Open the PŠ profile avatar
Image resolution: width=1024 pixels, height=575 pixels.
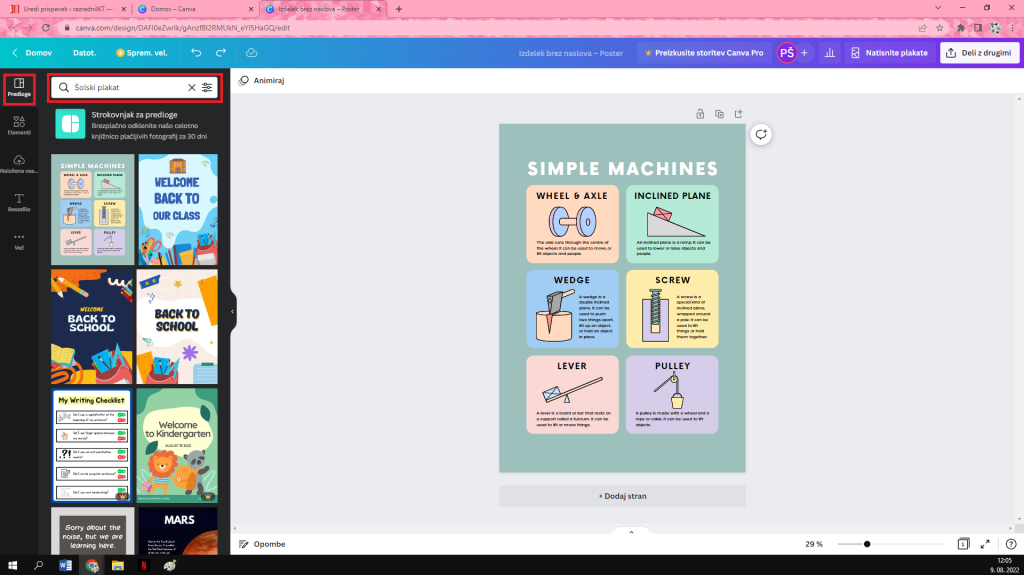787,53
